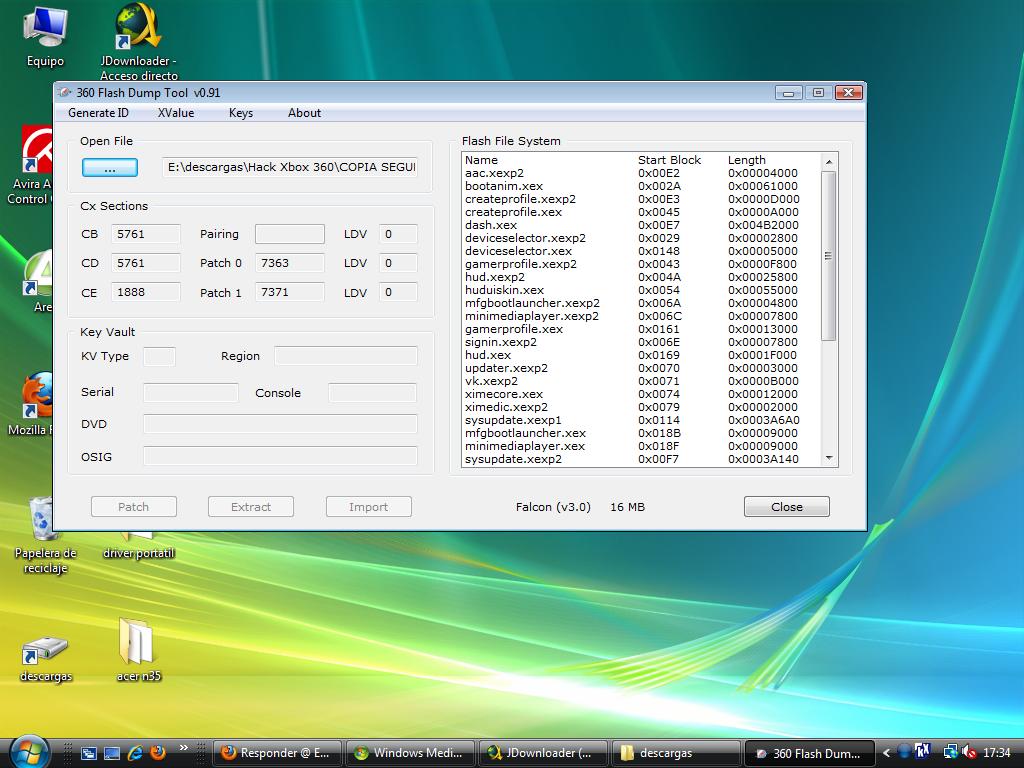Screen dimensions: 1024x768
Task: Click the empty Pairing field
Action: [290, 234]
